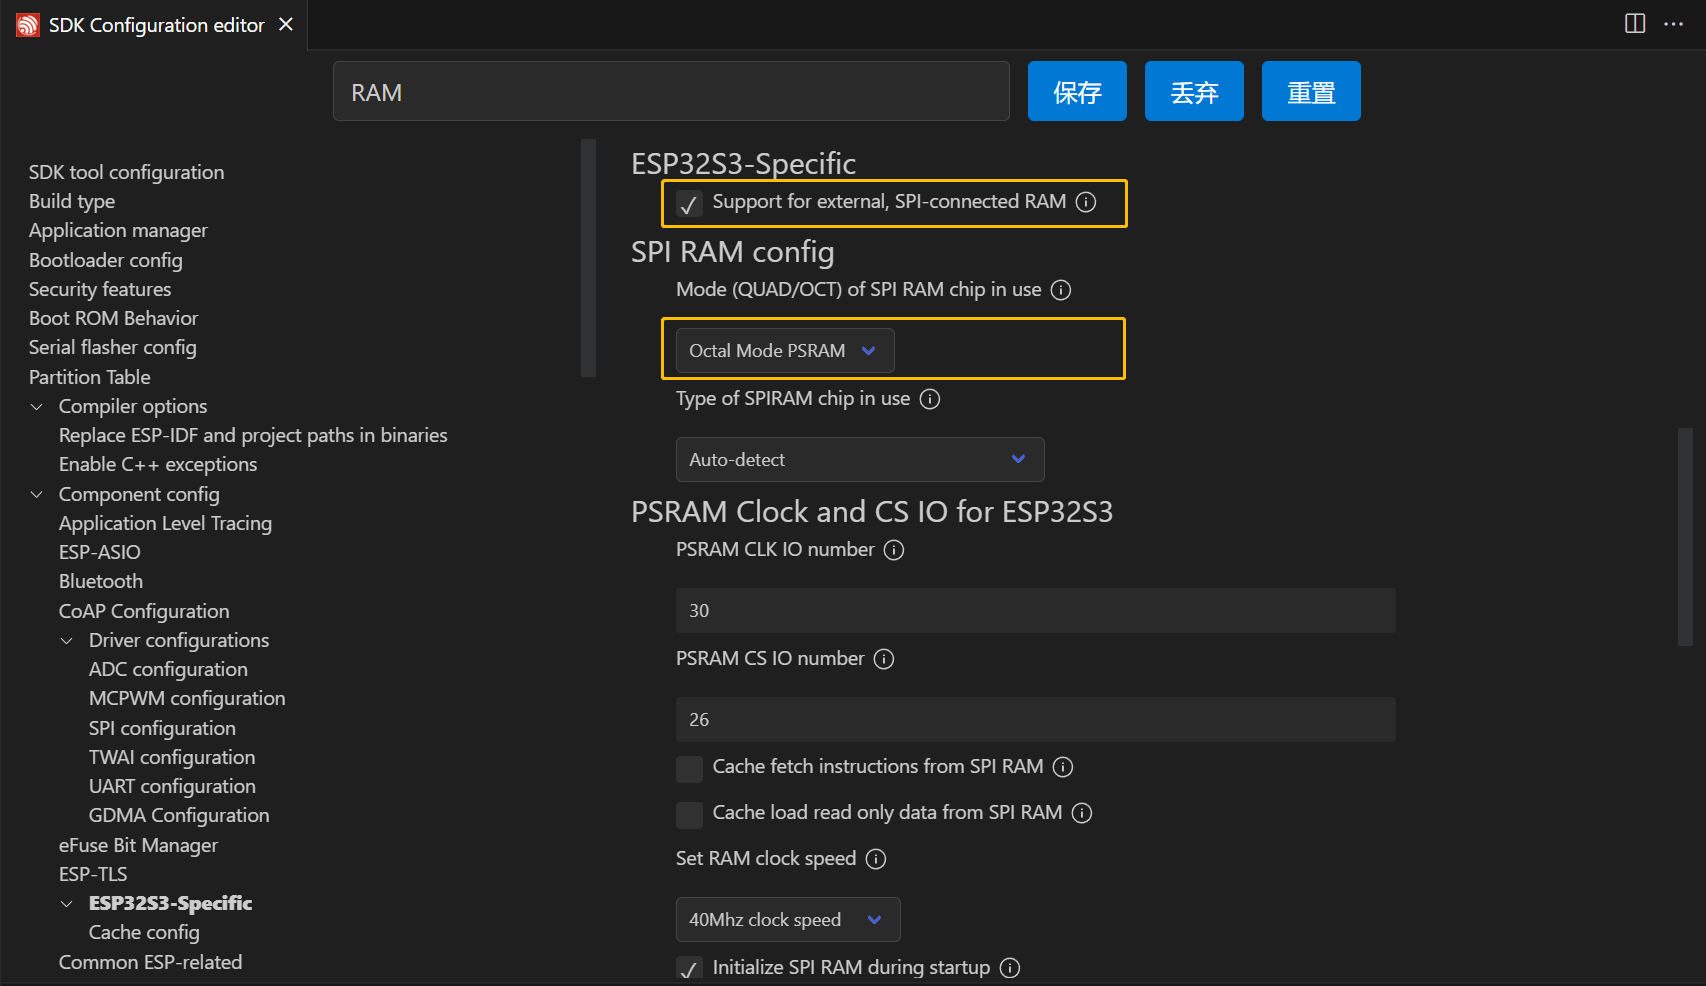Select ESP-ASIO in the tree
The height and width of the screenshot is (986, 1706).
(100, 552)
